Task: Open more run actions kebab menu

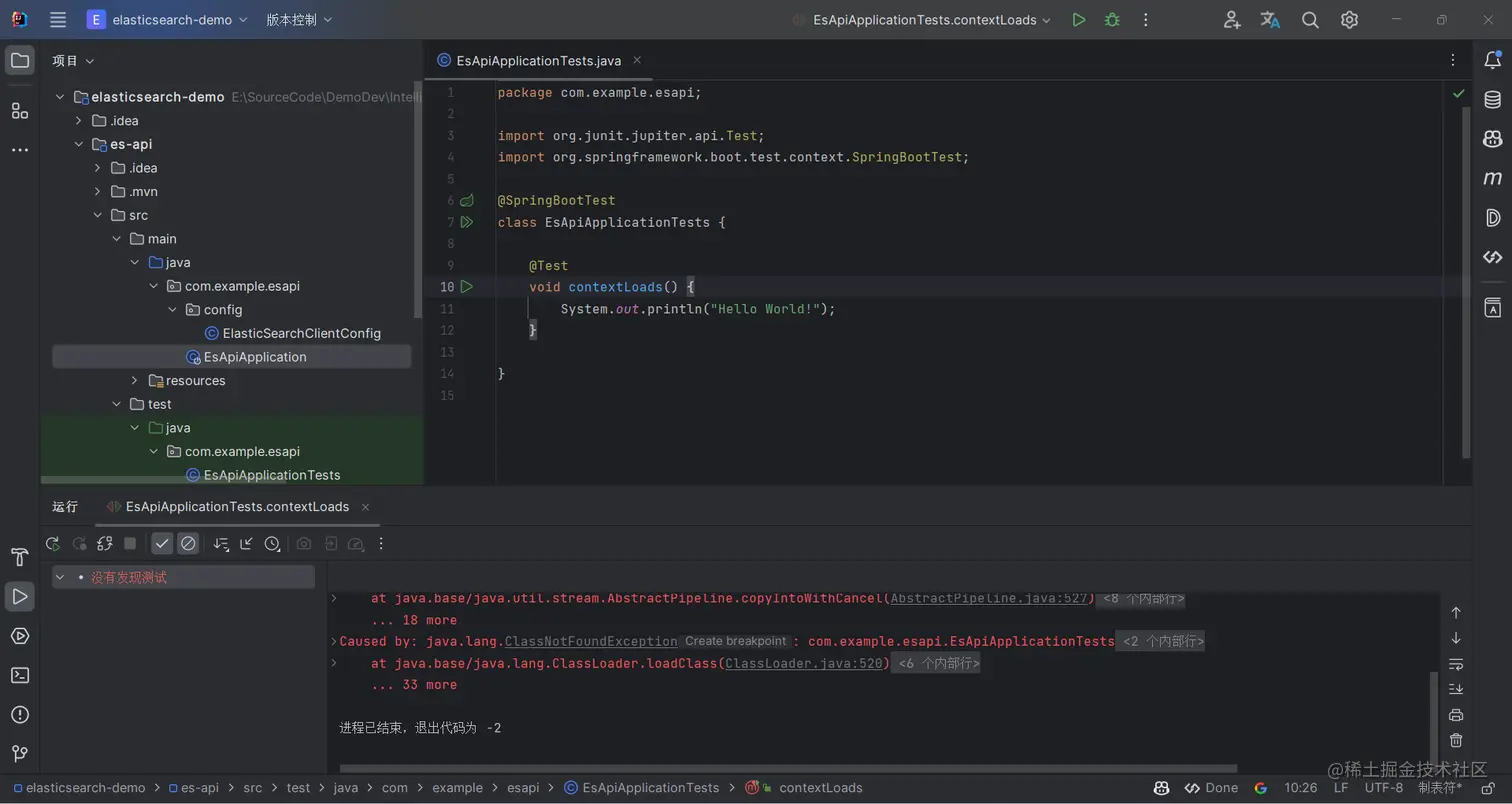Action: coord(1146,19)
